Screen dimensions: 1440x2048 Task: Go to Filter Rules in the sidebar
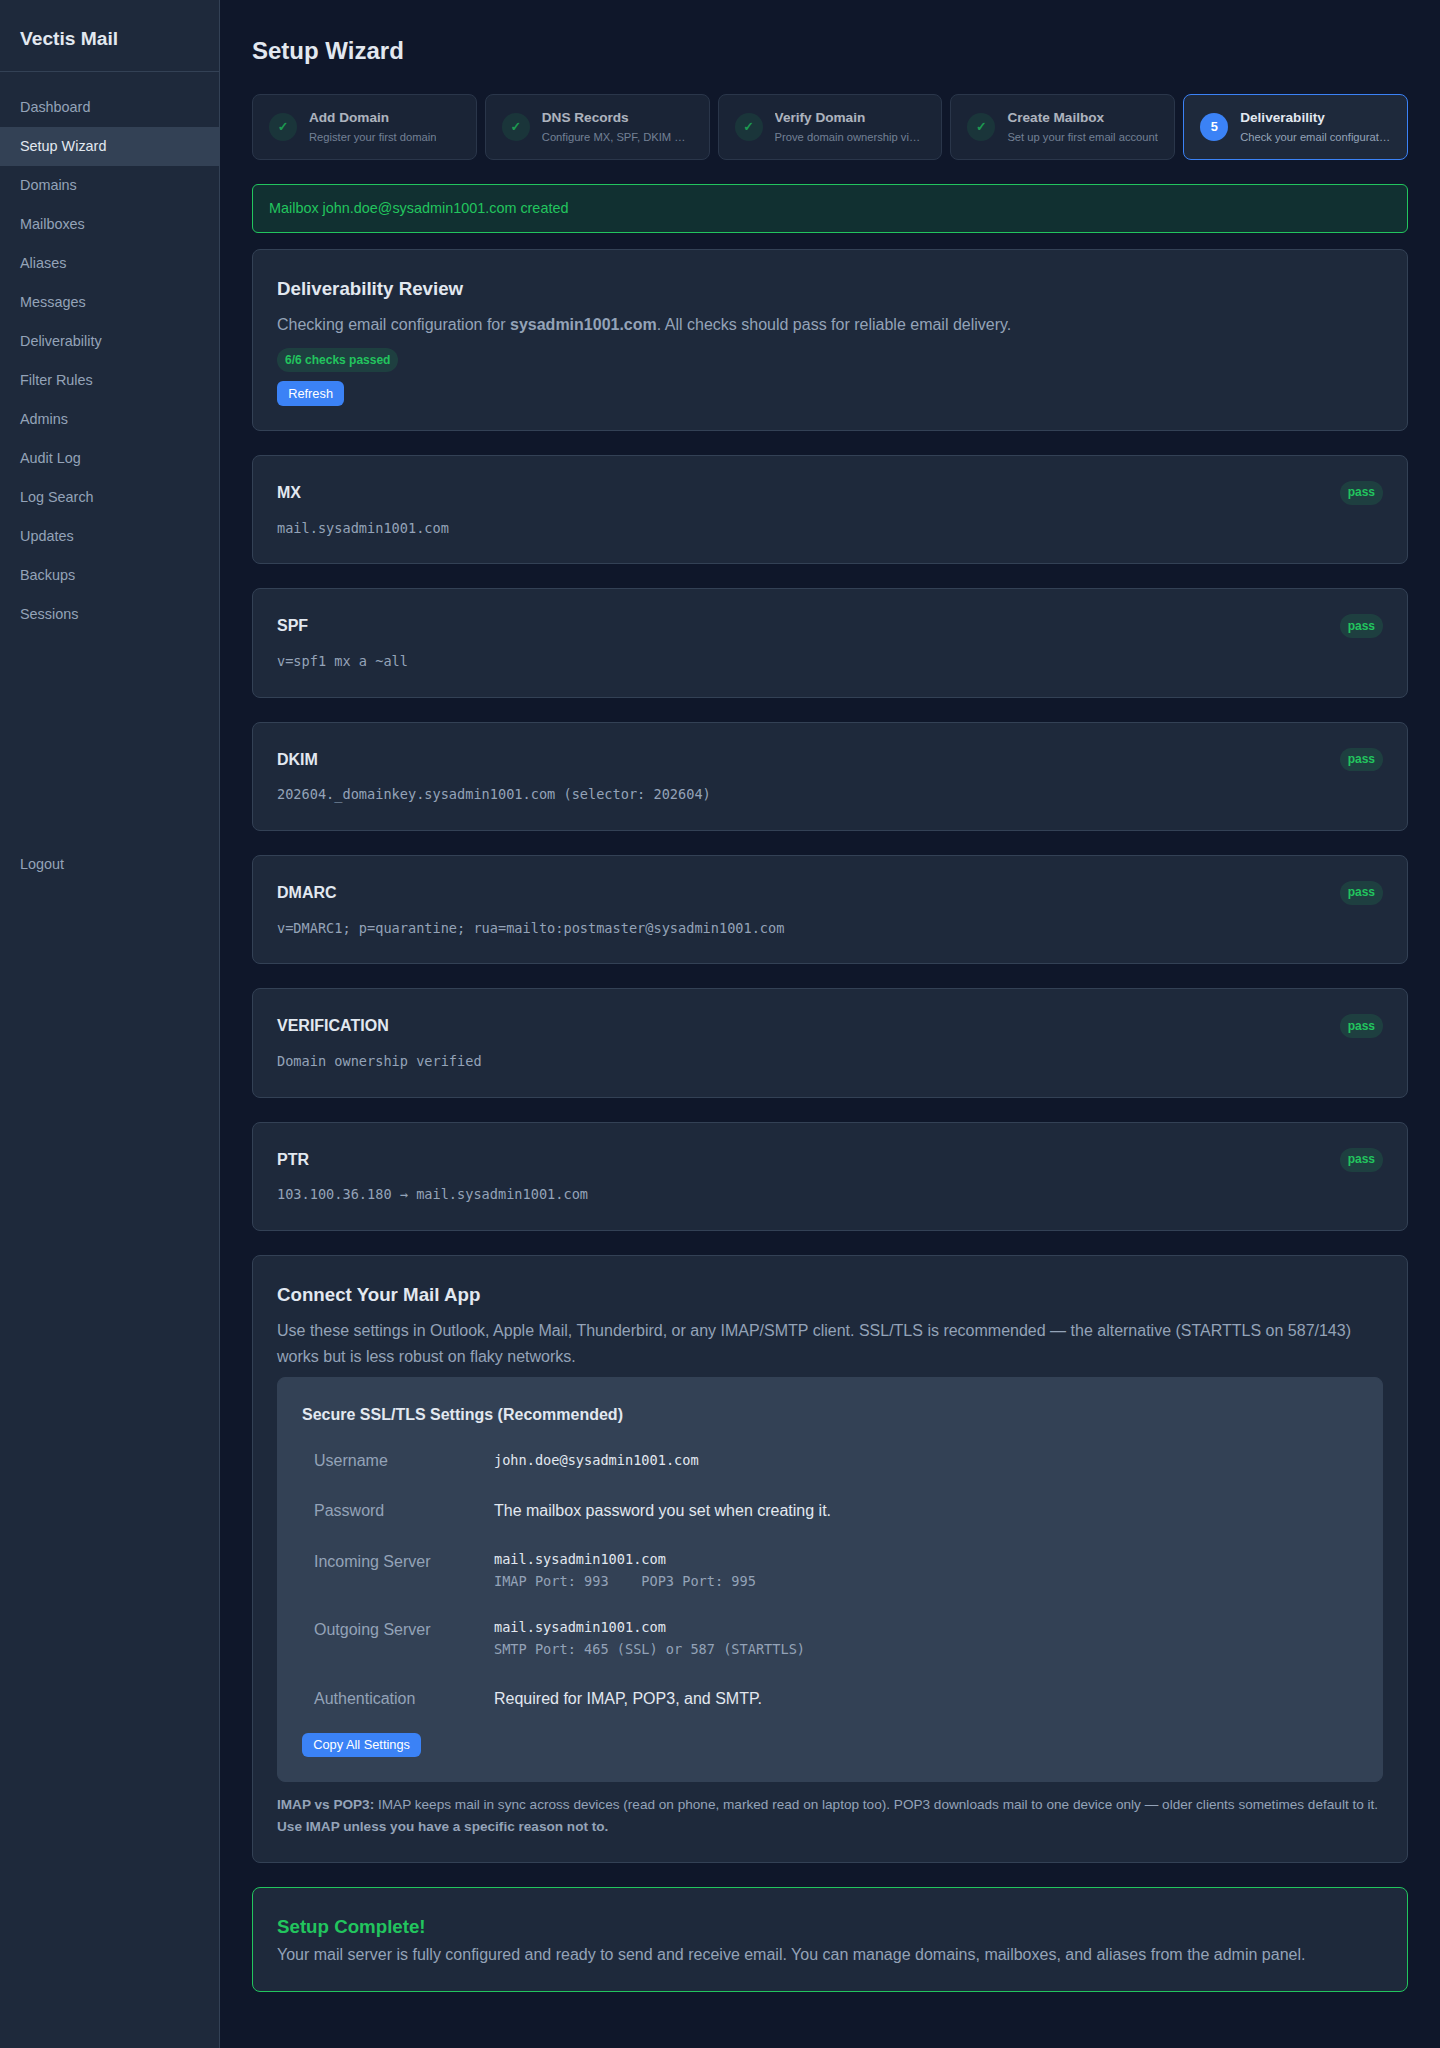[109, 380]
